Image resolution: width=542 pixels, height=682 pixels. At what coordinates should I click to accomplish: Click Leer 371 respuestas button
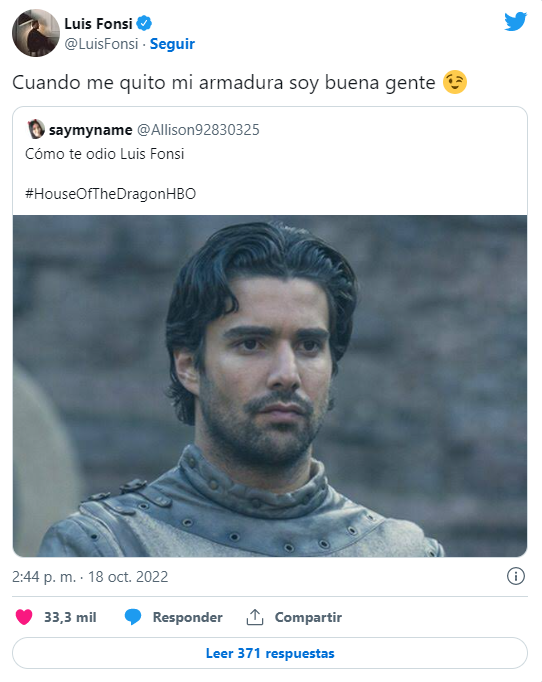coord(270,653)
